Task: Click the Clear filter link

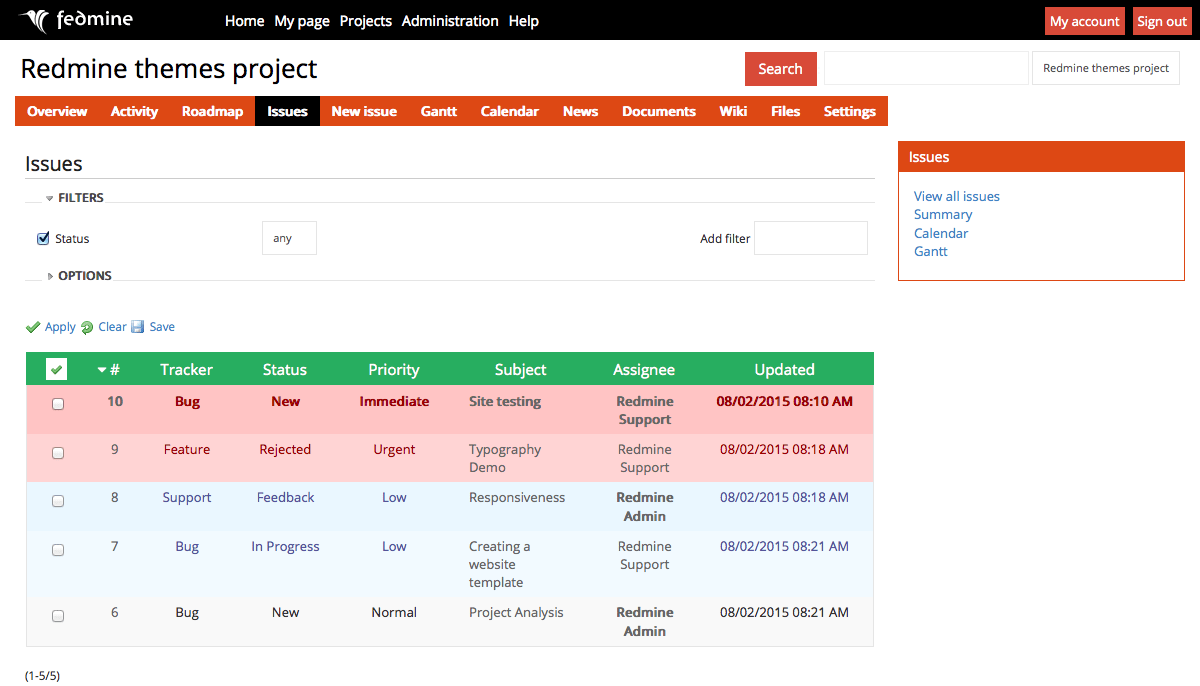Action: [x=112, y=327]
